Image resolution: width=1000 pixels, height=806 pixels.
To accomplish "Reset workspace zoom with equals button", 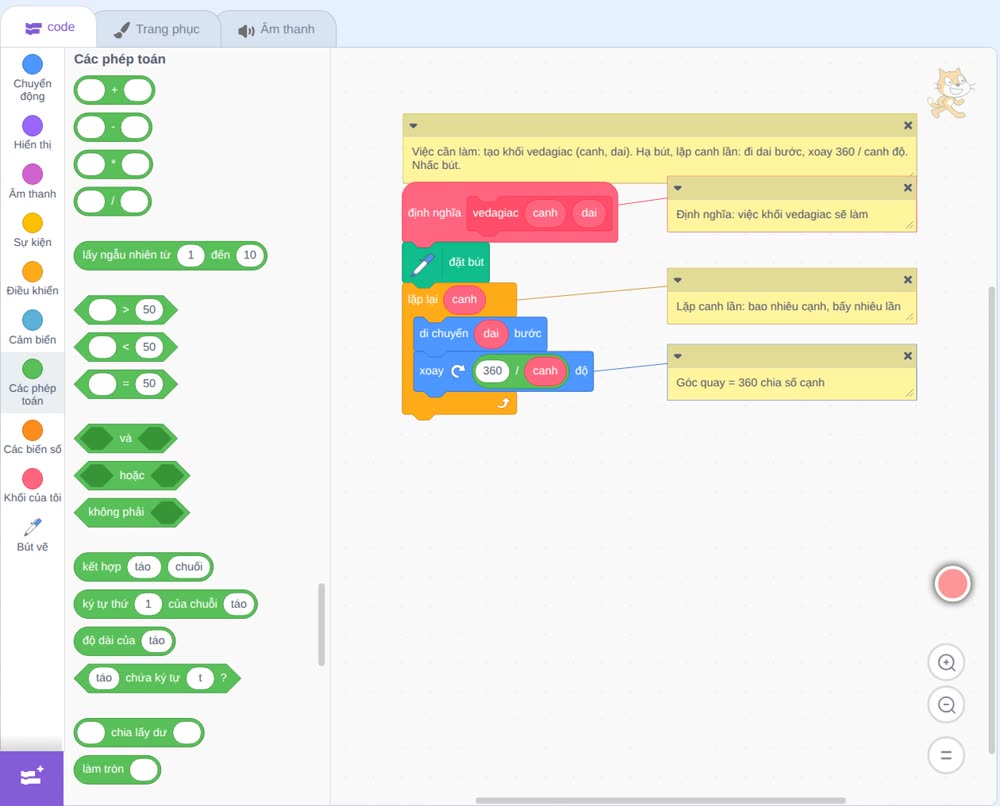I will pos(946,755).
